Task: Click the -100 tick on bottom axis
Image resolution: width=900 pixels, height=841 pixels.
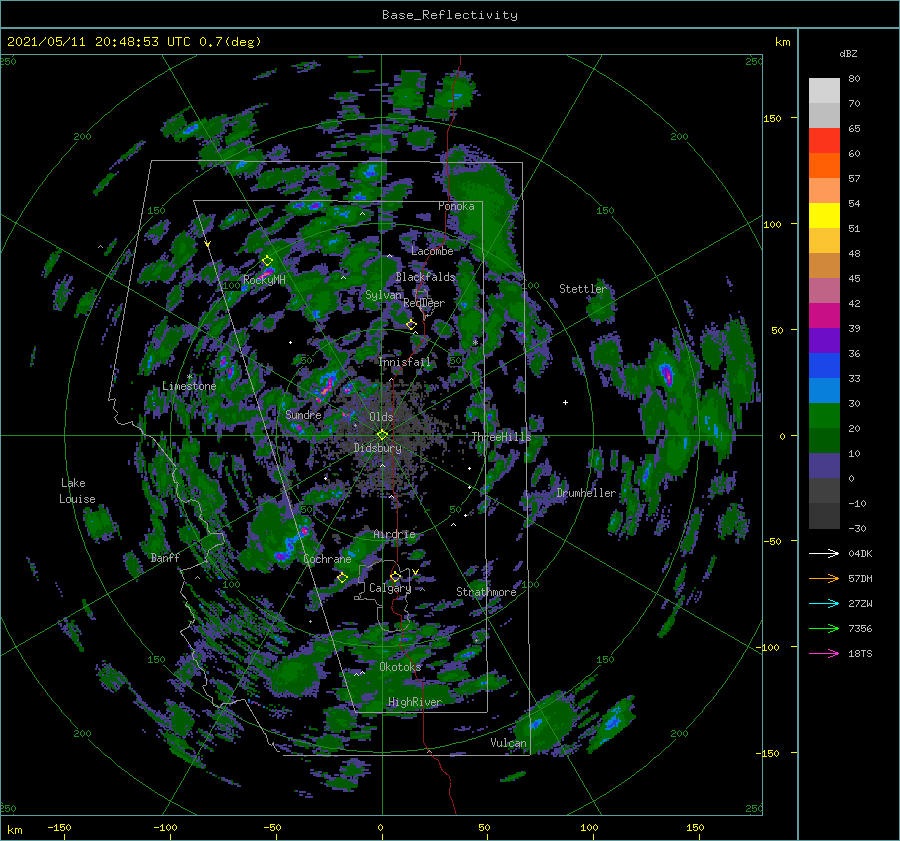Action: (x=165, y=827)
